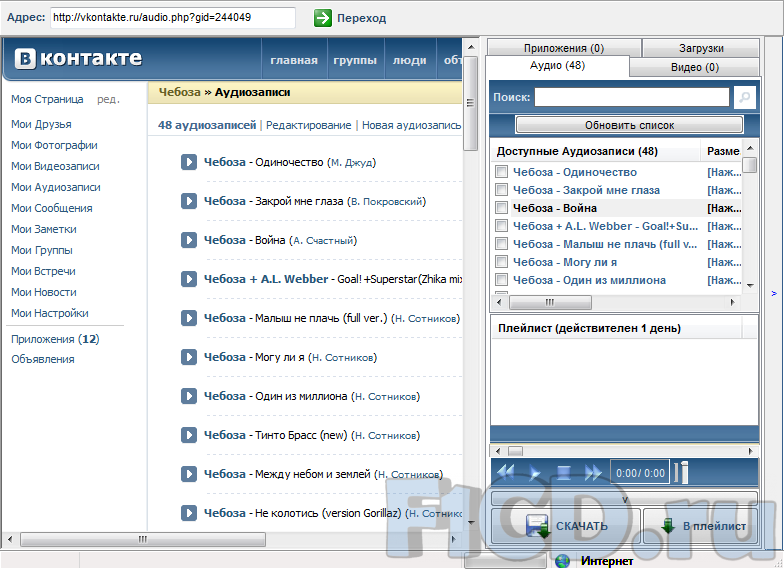Click the Обновить список button
Viewport: 784px width, 569px height.
click(x=630, y=125)
